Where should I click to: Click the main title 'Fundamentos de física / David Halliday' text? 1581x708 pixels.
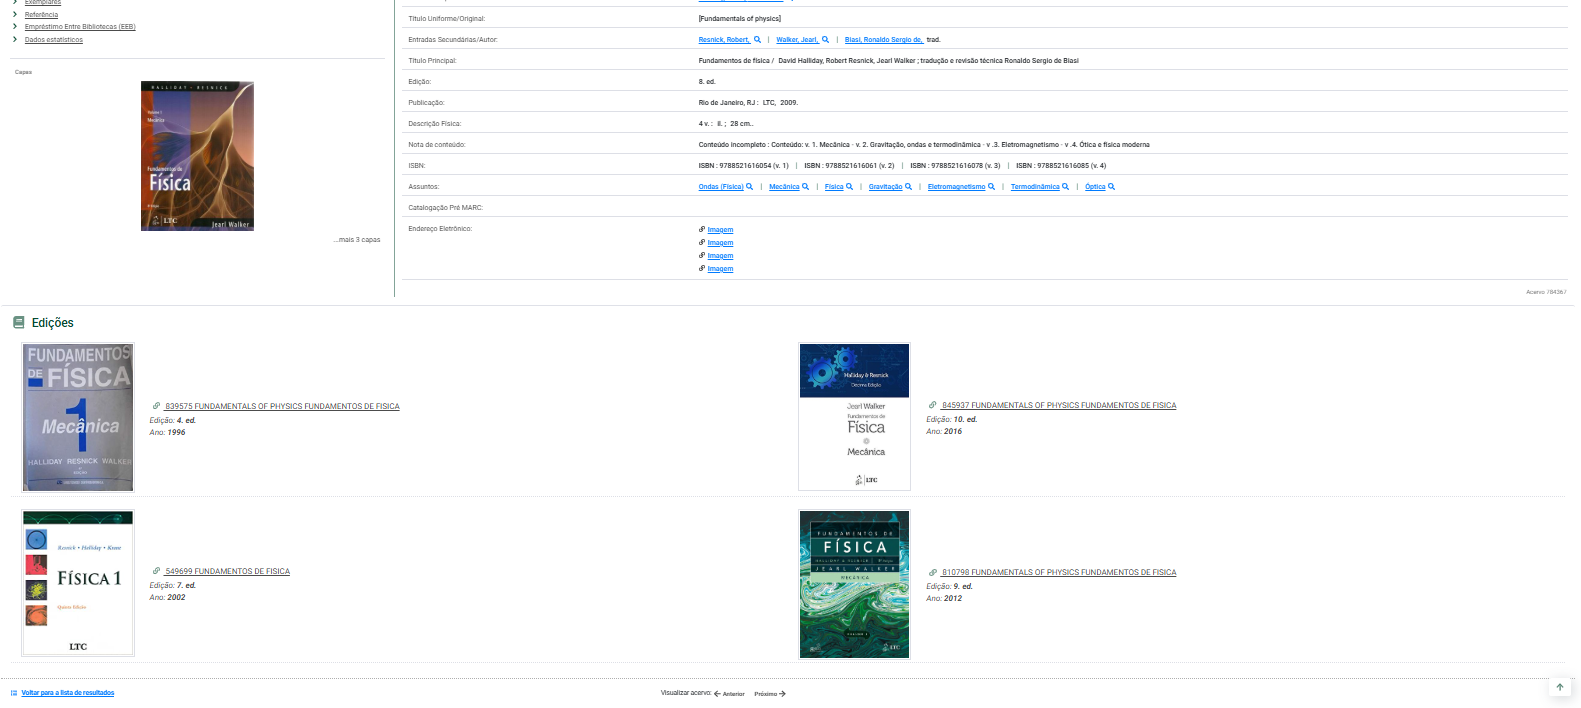[888, 61]
